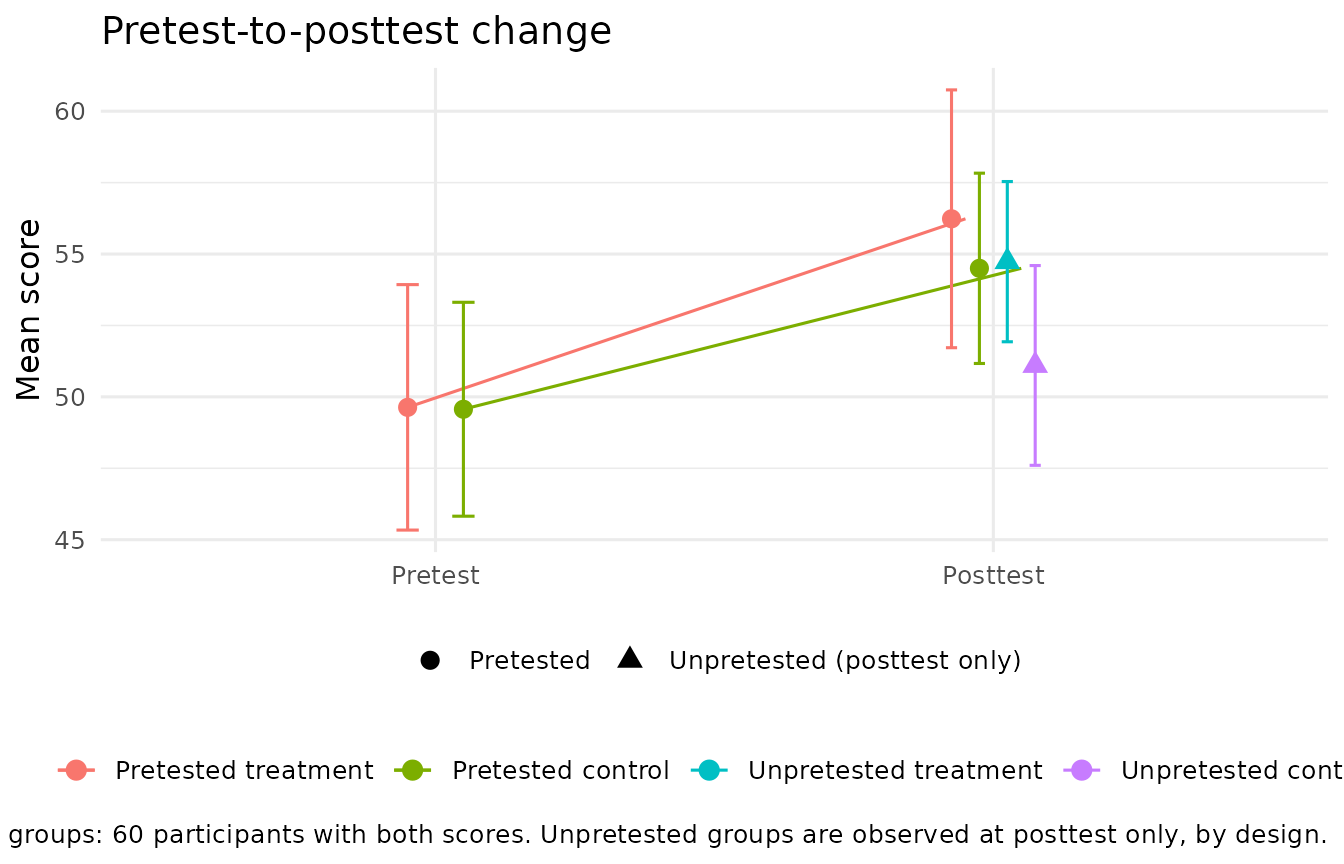Click the black Pretested circle shape key
1344x864 pixels.
pos(430,661)
